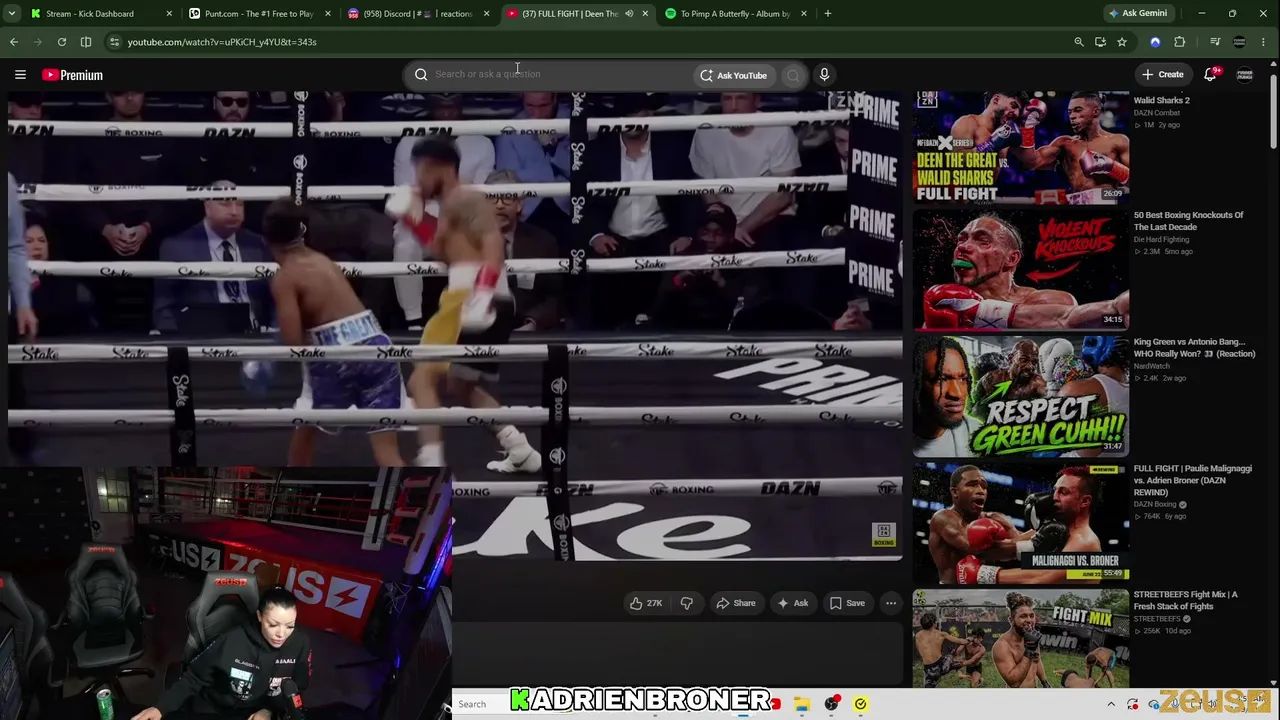Reload the YouTube page
The height and width of the screenshot is (720, 1280).
click(62, 42)
